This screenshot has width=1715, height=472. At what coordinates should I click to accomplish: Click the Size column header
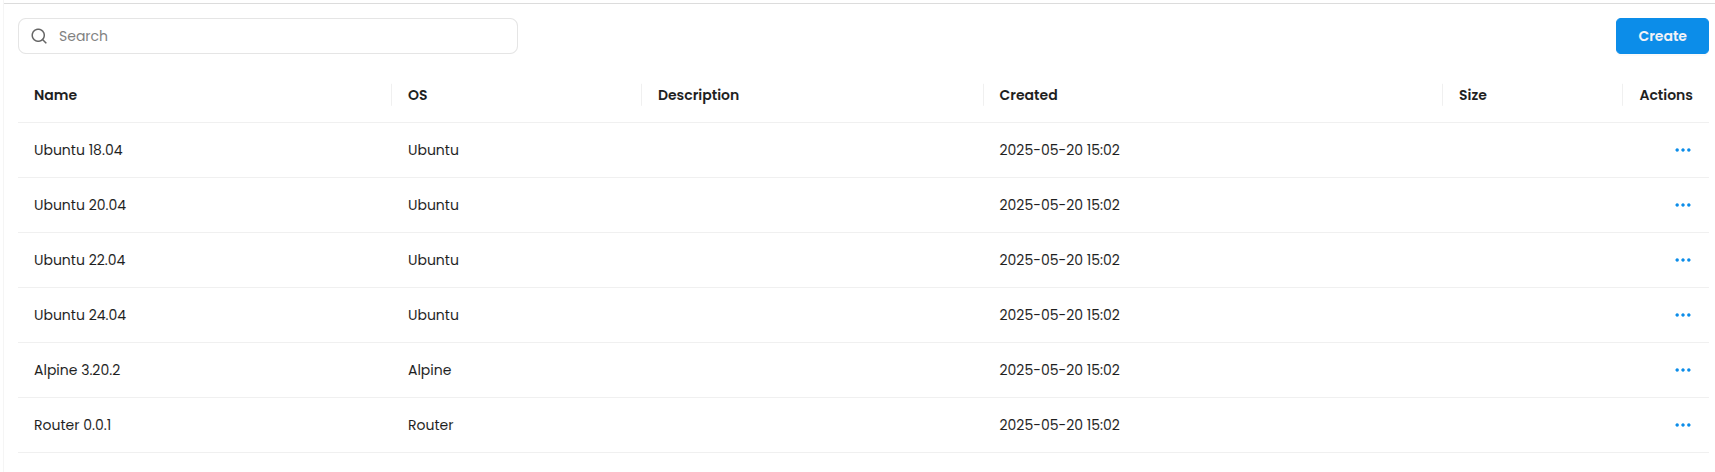1472,95
